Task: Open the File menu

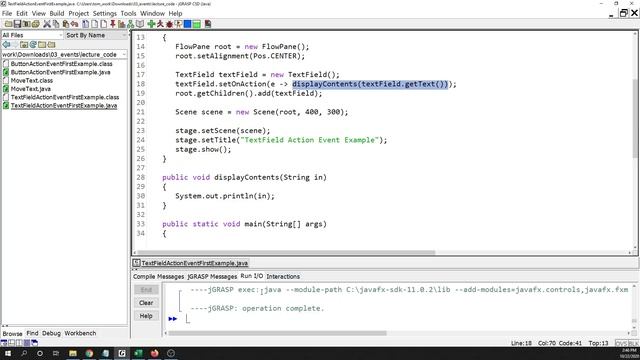Action: (7, 13)
